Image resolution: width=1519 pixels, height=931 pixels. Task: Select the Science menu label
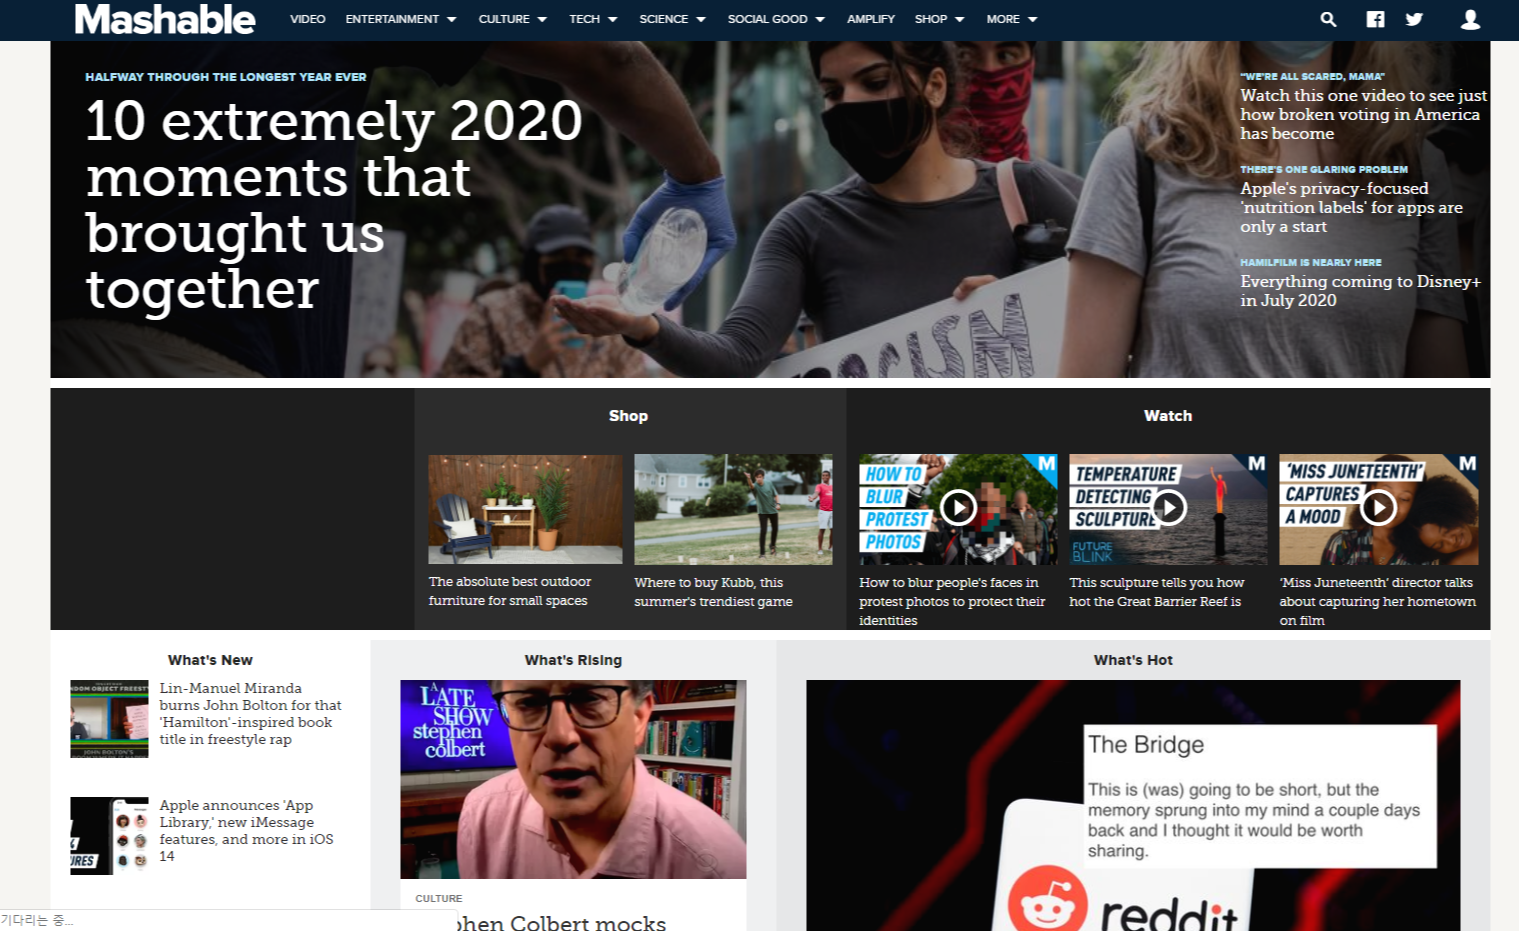664,19
